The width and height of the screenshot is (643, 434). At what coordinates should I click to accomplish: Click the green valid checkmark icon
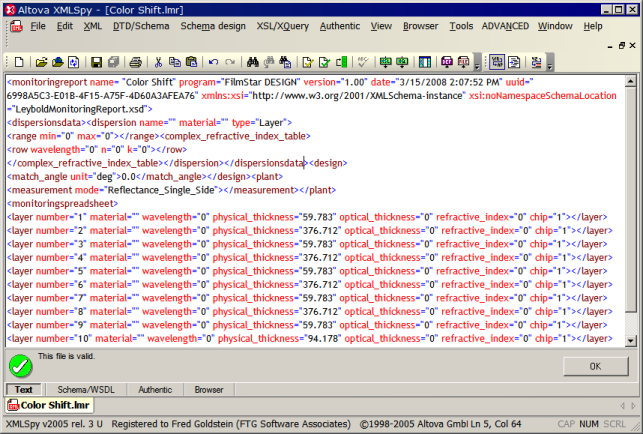pos(21,366)
